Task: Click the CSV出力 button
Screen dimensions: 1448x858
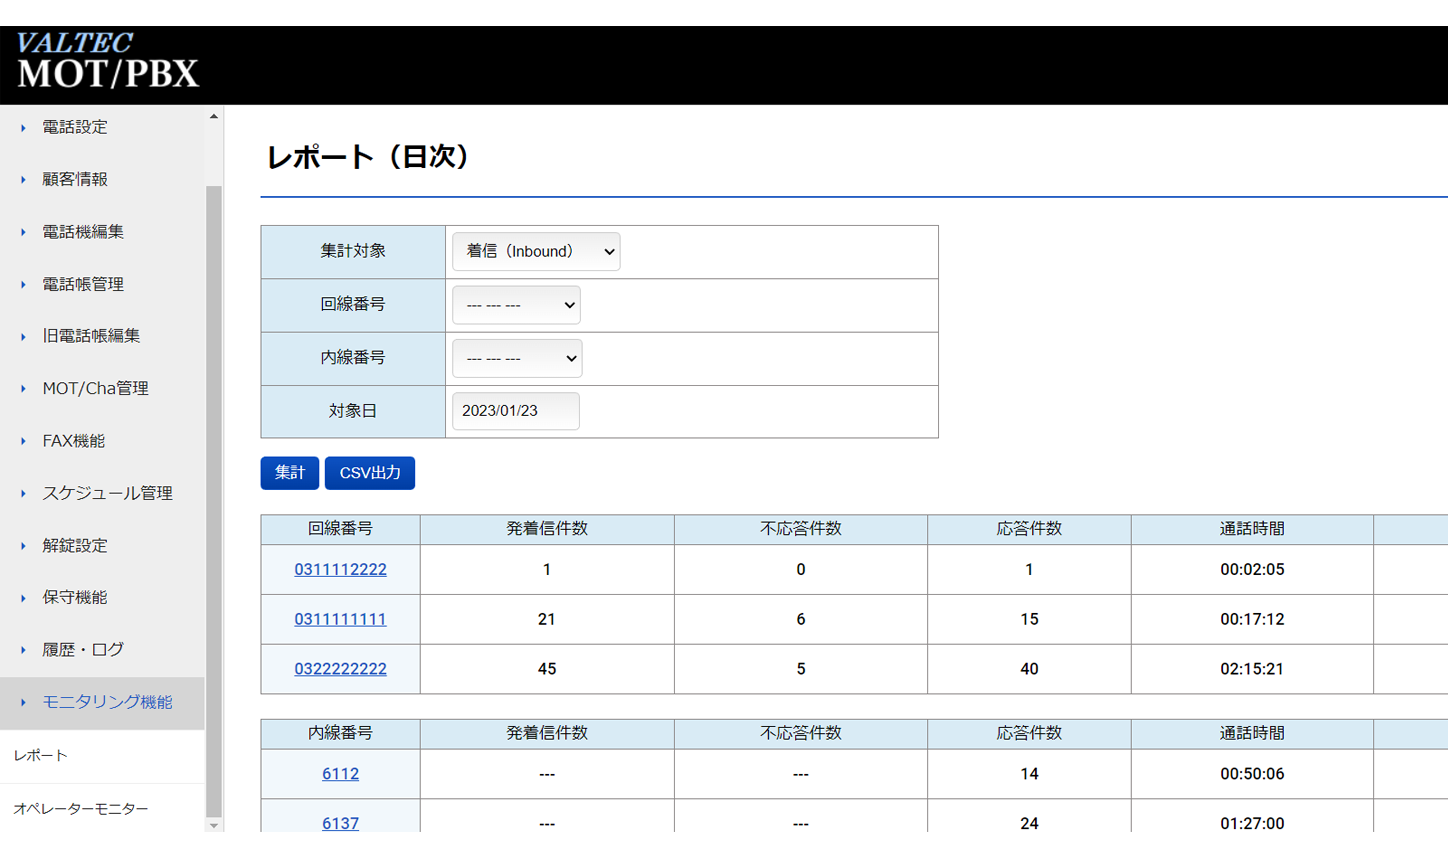Action: [x=370, y=473]
